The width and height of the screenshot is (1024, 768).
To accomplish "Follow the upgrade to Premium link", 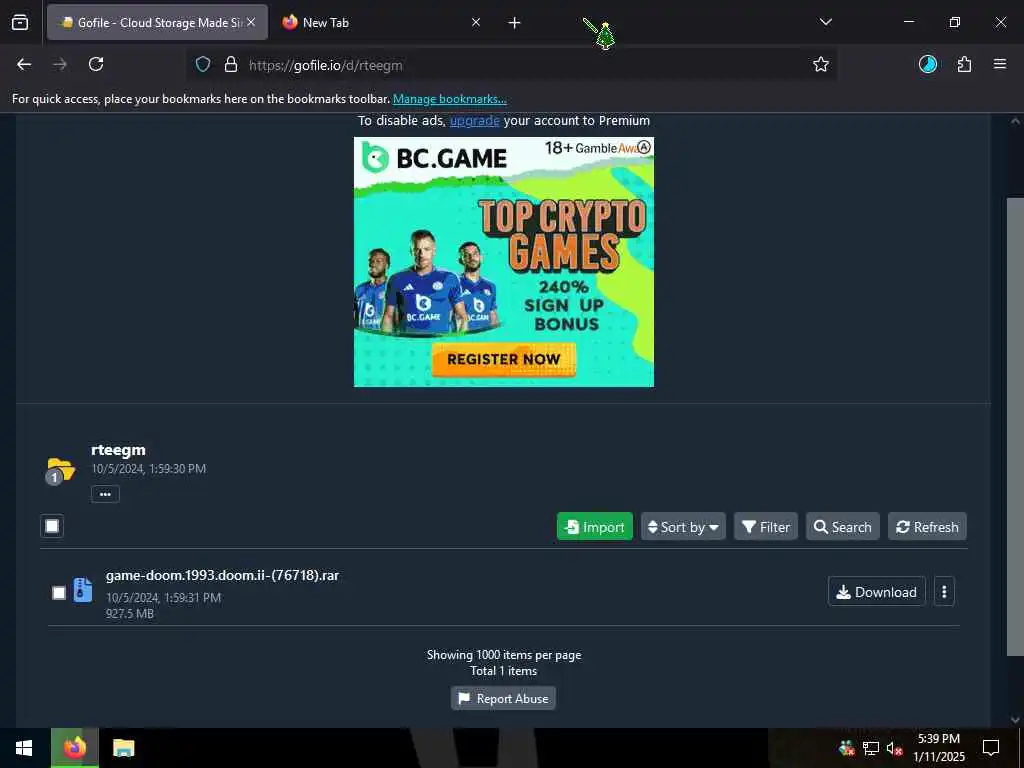I will click(475, 121).
